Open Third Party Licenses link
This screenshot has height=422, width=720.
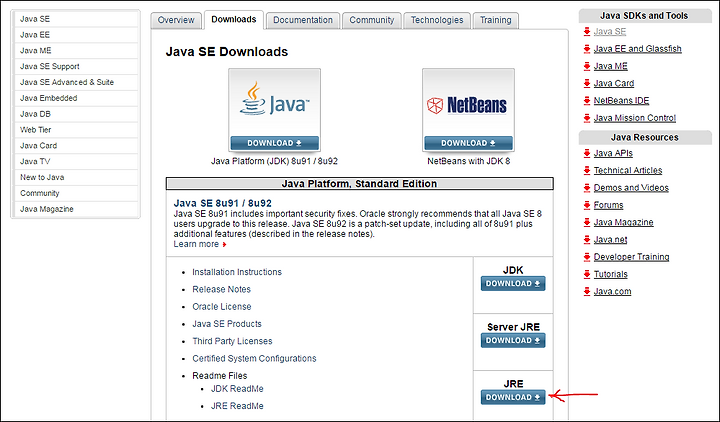click(x=232, y=341)
